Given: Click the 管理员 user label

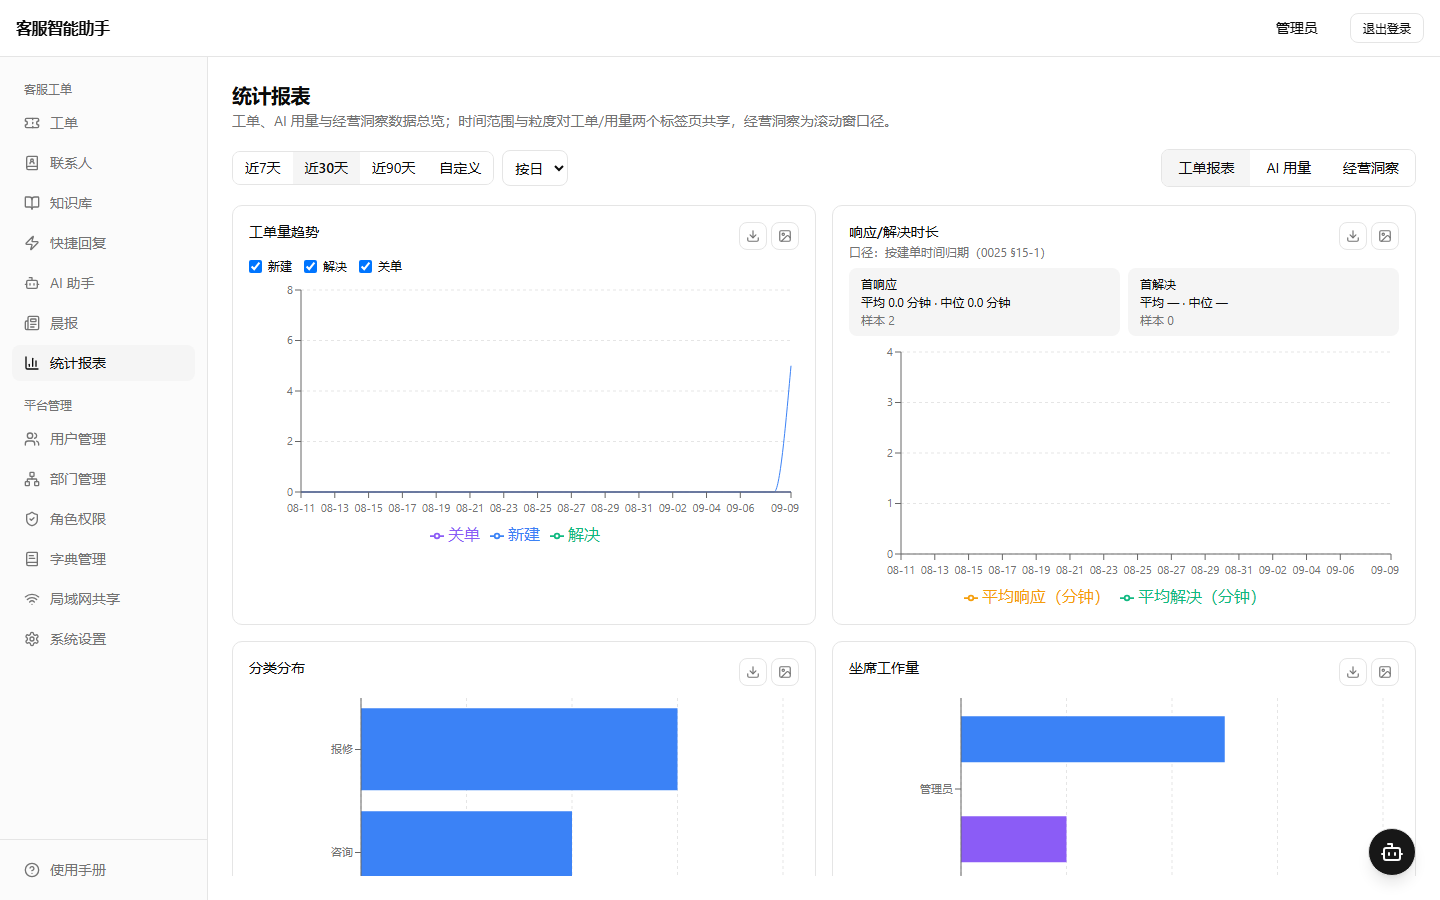Looking at the screenshot, I should point(1296,28).
